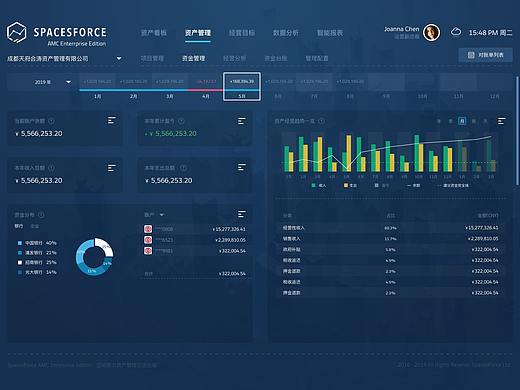520x390 pixels.
Task: Select 1月 on the month timeline
Action: [x=97, y=96]
